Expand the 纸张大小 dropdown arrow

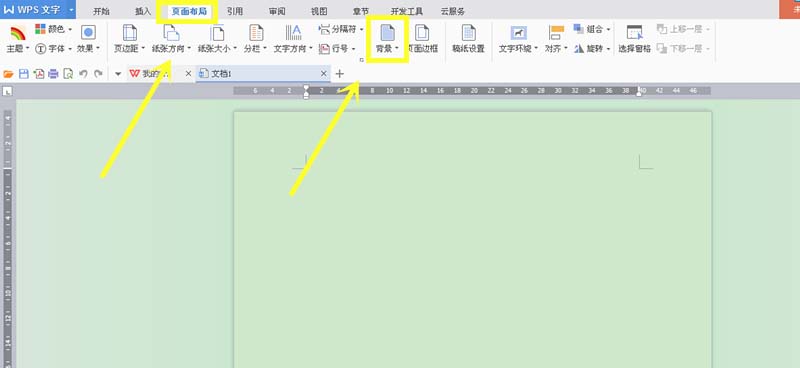(x=235, y=49)
